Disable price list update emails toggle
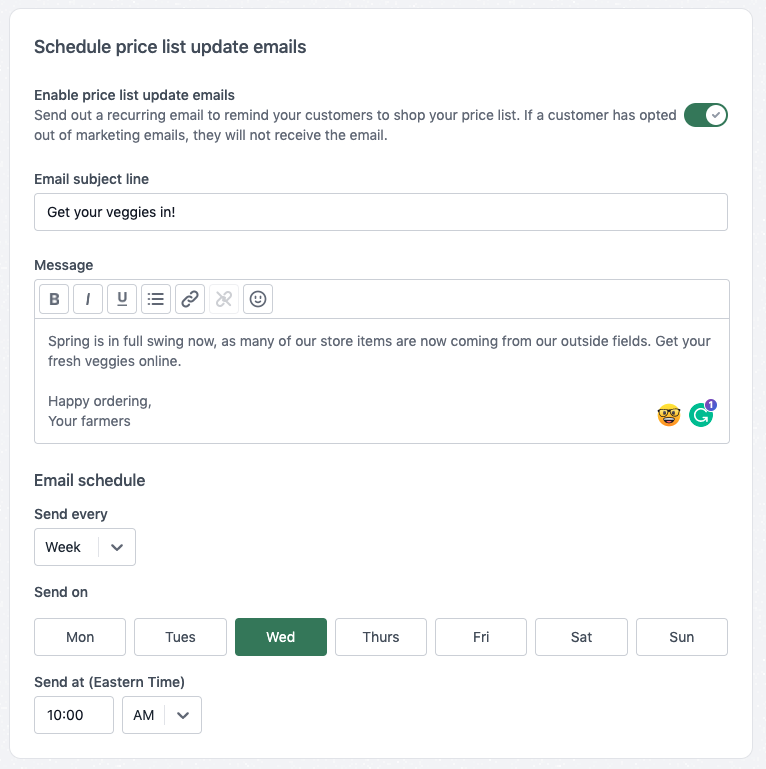The width and height of the screenshot is (766, 769). point(705,115)
